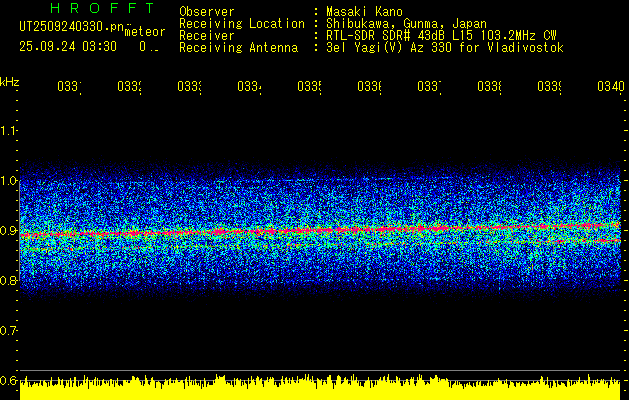The image size is (629, 400).
Task: Click the observer name Masaki Kano
Action: tap(364, 12)
